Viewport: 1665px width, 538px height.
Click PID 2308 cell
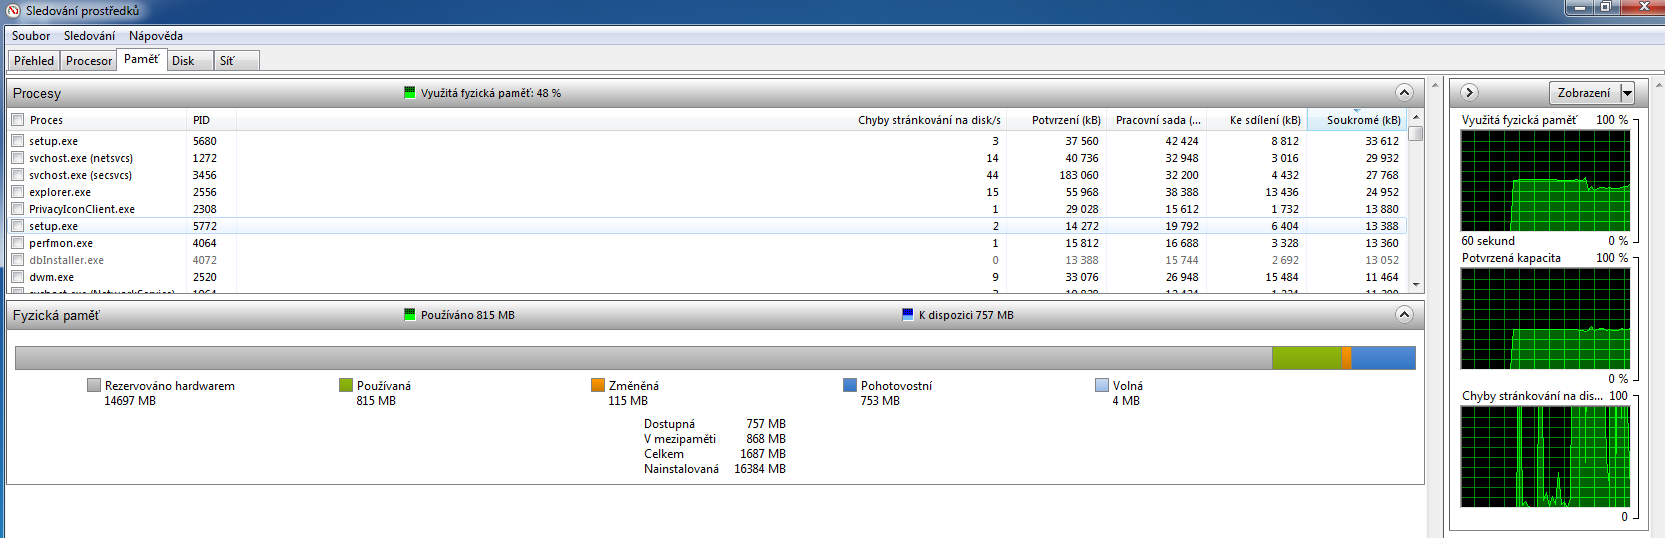point(205,209)
